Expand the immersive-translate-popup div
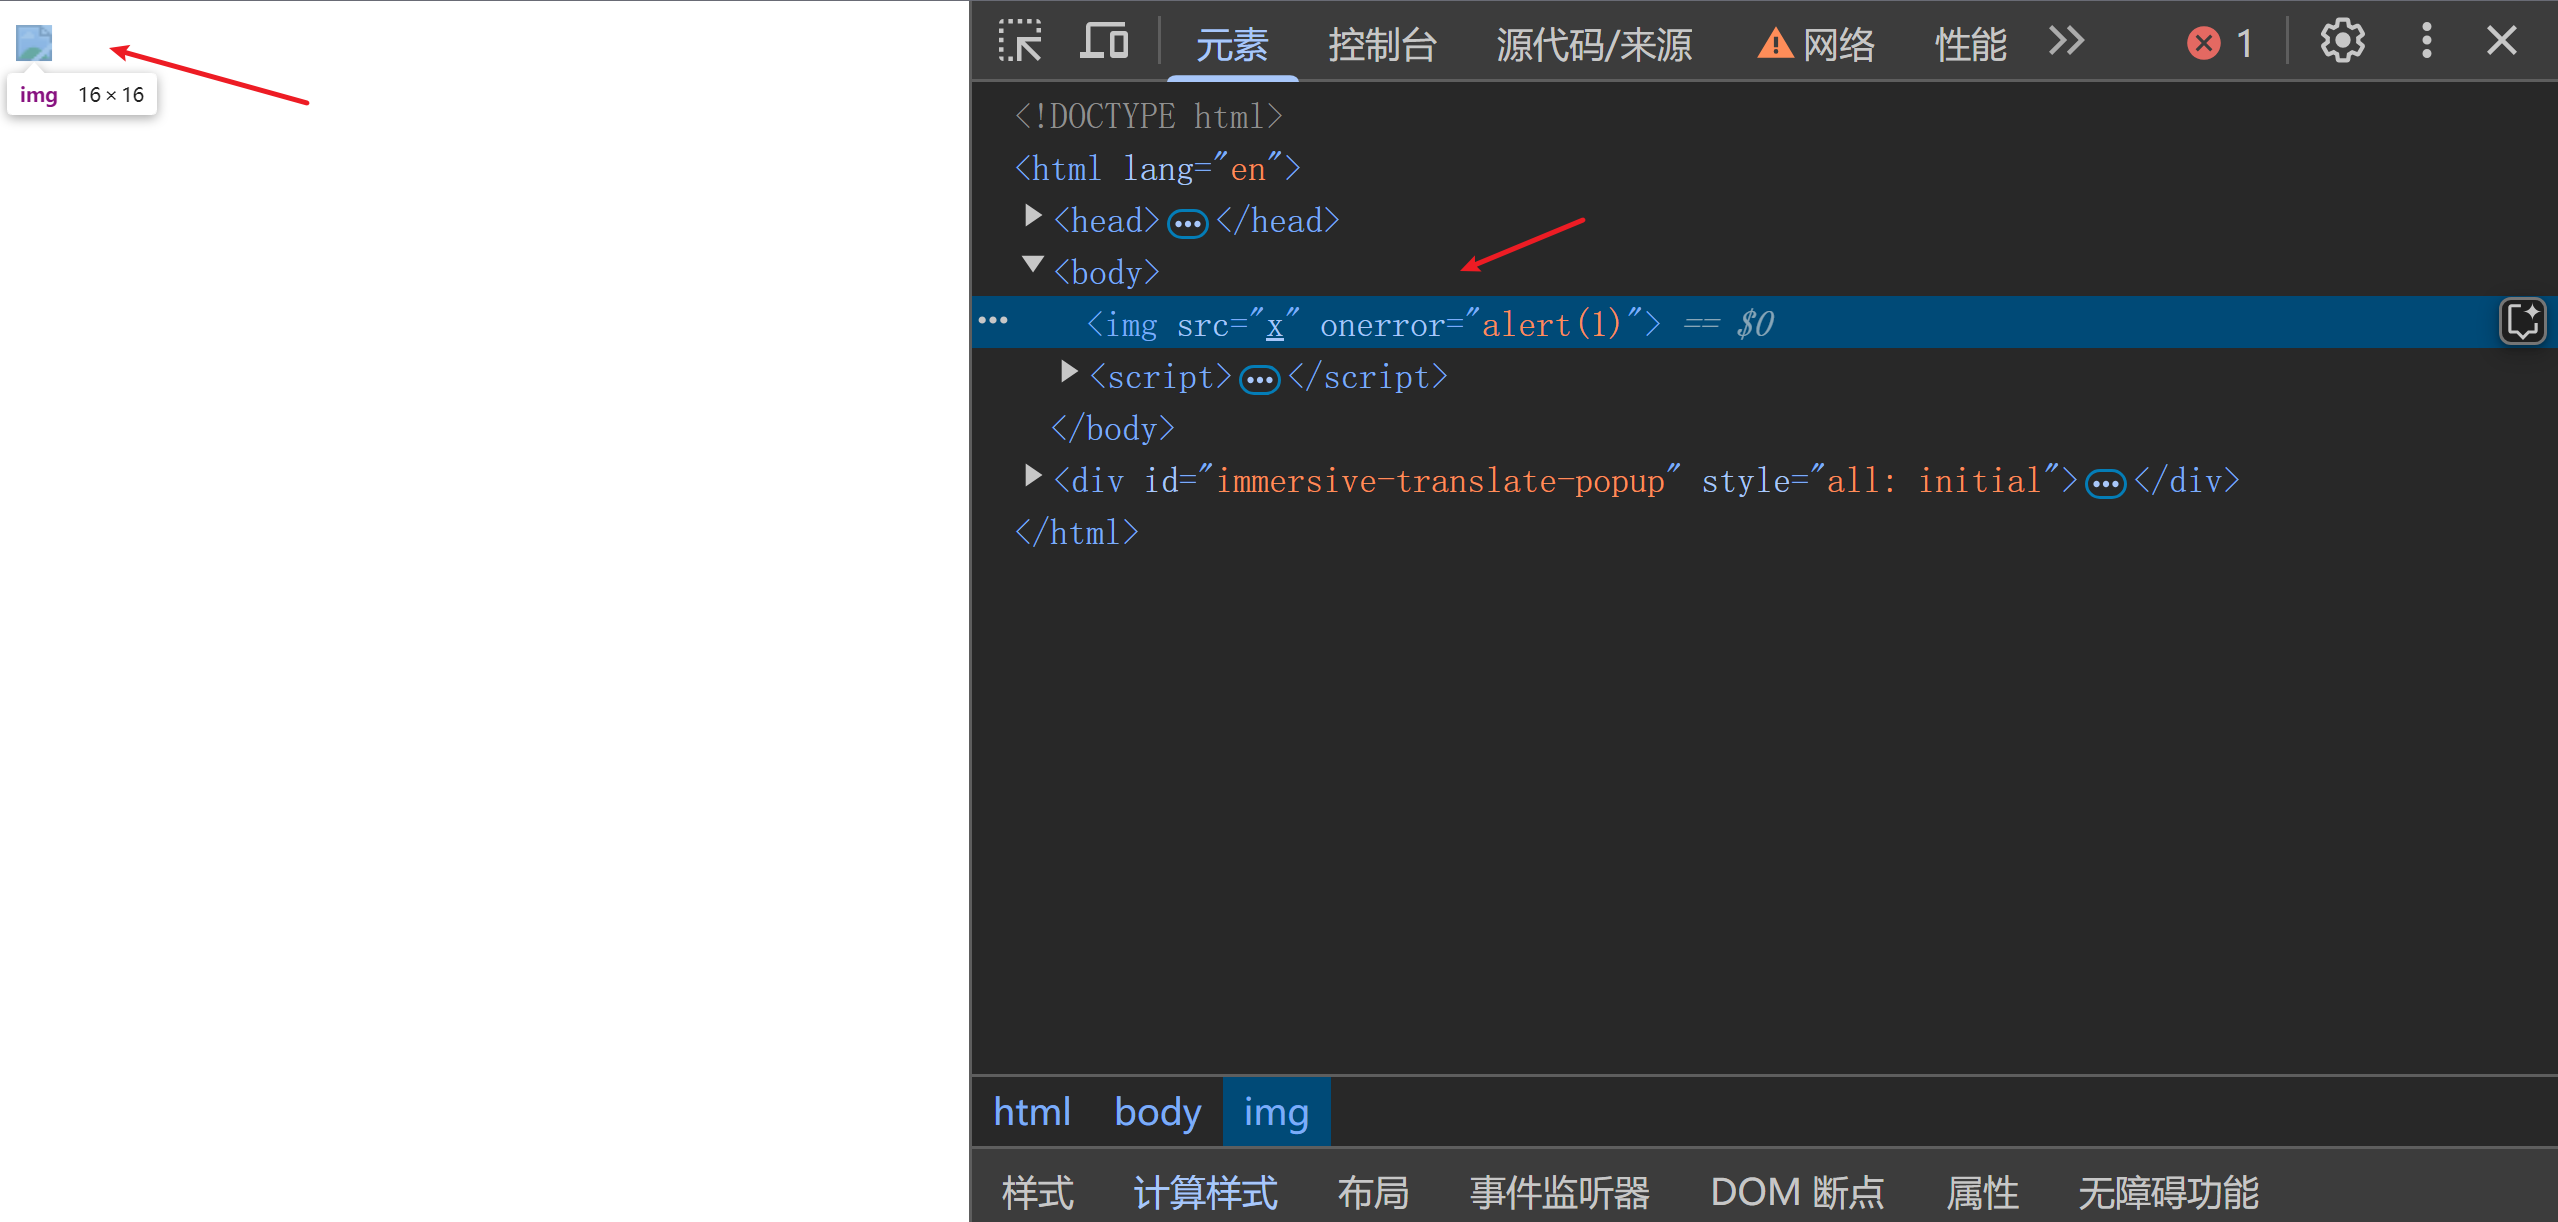Viewport: 2558px width, 1222px height. 1033,476
